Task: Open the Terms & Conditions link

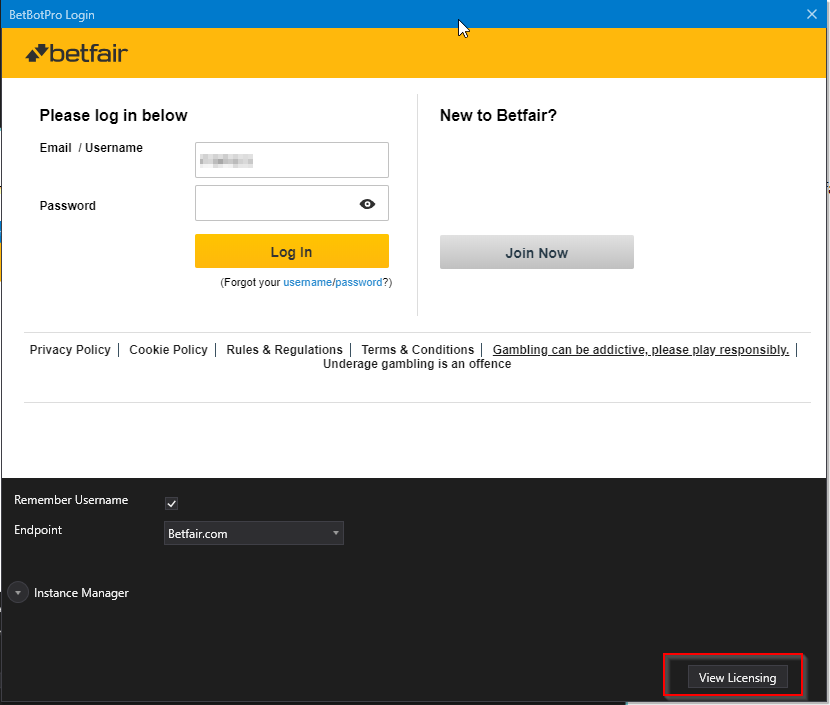Action: (418, 350)
